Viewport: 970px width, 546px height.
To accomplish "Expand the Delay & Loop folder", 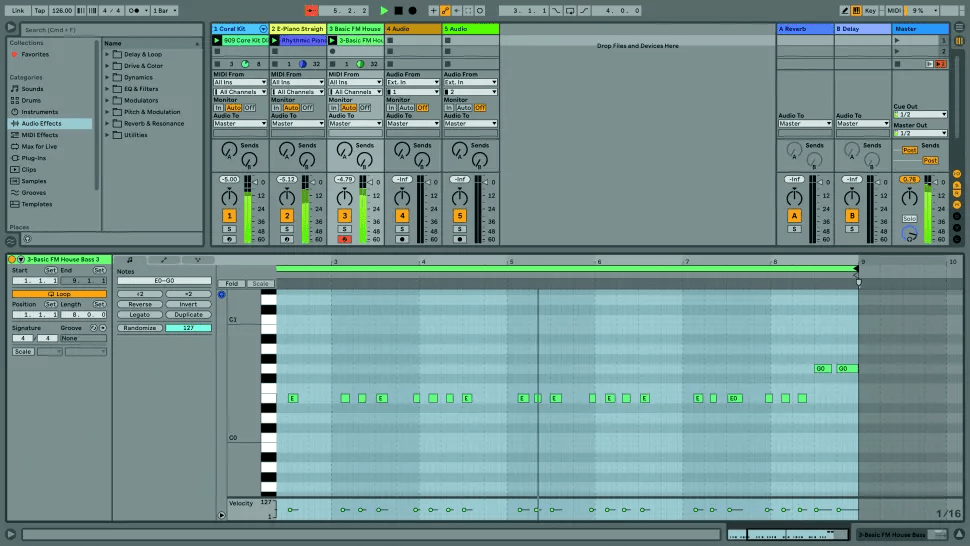I will tap(108, 55).
